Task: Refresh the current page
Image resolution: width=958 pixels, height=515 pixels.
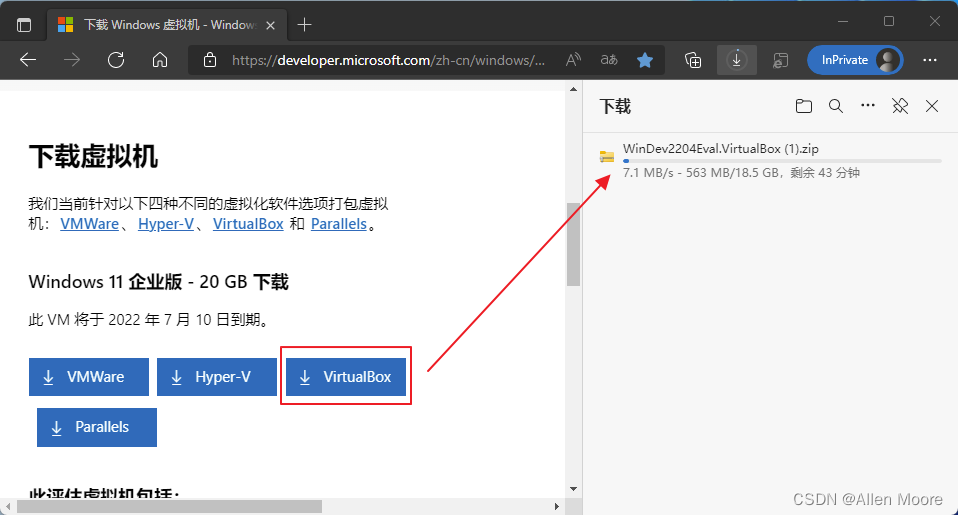Action: pyautogui.click(x=116, y=60)
